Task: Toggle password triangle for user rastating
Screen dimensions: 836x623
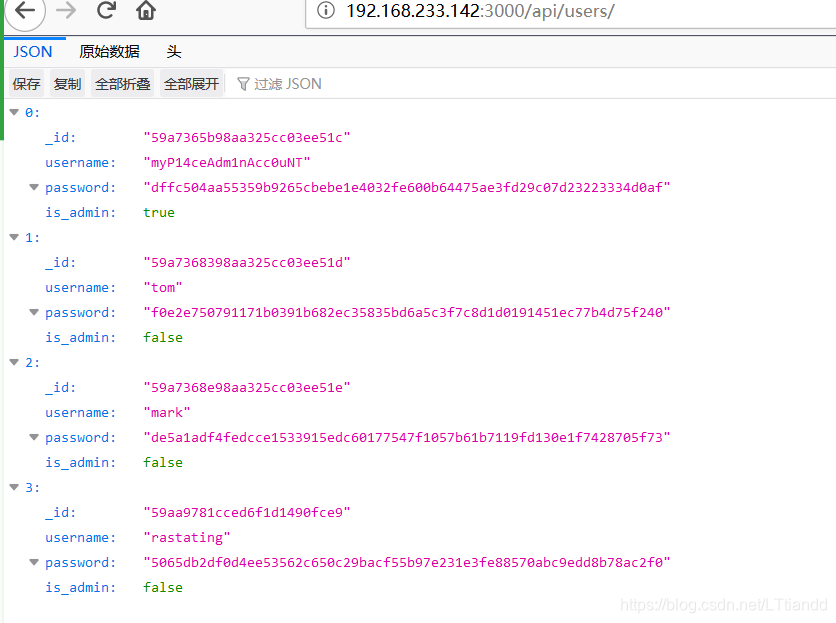Action: [34, 562]
